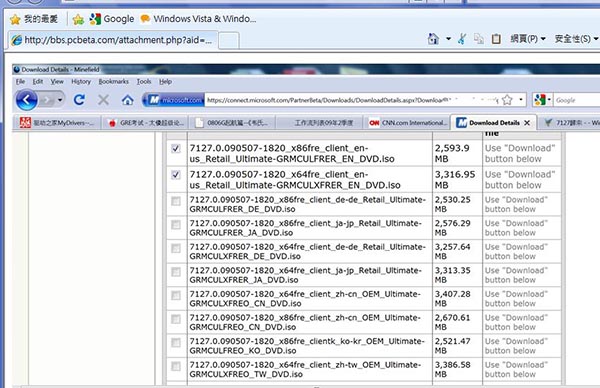Viewport: 600px width, 388px height.
Task: Uncheck the x64fre en-us Retail Ultimate checkbox
Action: 176,175
